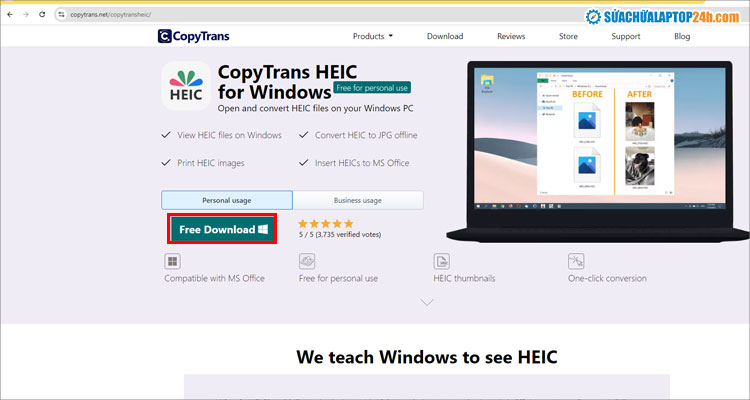The height and width of the screenshot is (400, 750).
Task: Reload the page with the refresh icon
Action: pyautogui.click(x=41, y=14)
